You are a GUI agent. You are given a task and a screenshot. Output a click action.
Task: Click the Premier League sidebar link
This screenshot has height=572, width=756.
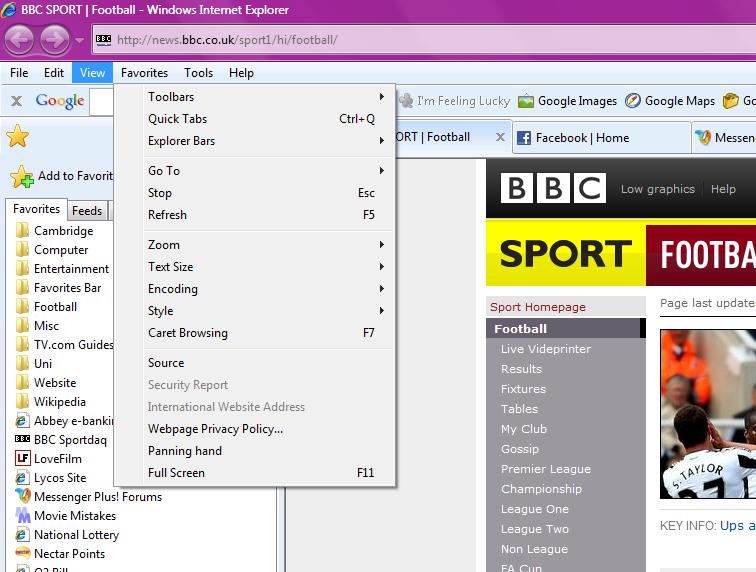(x=545, y=469)
